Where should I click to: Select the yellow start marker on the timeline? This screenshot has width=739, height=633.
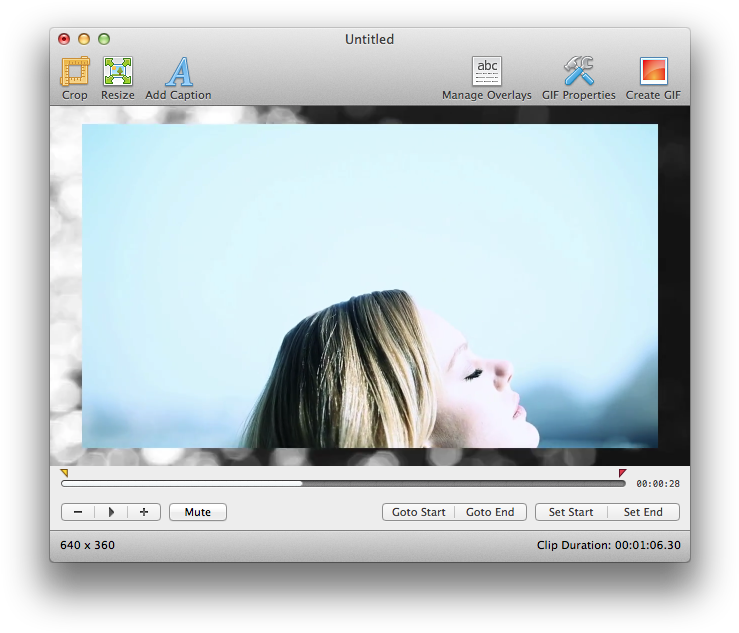click(x=64, y=473)
